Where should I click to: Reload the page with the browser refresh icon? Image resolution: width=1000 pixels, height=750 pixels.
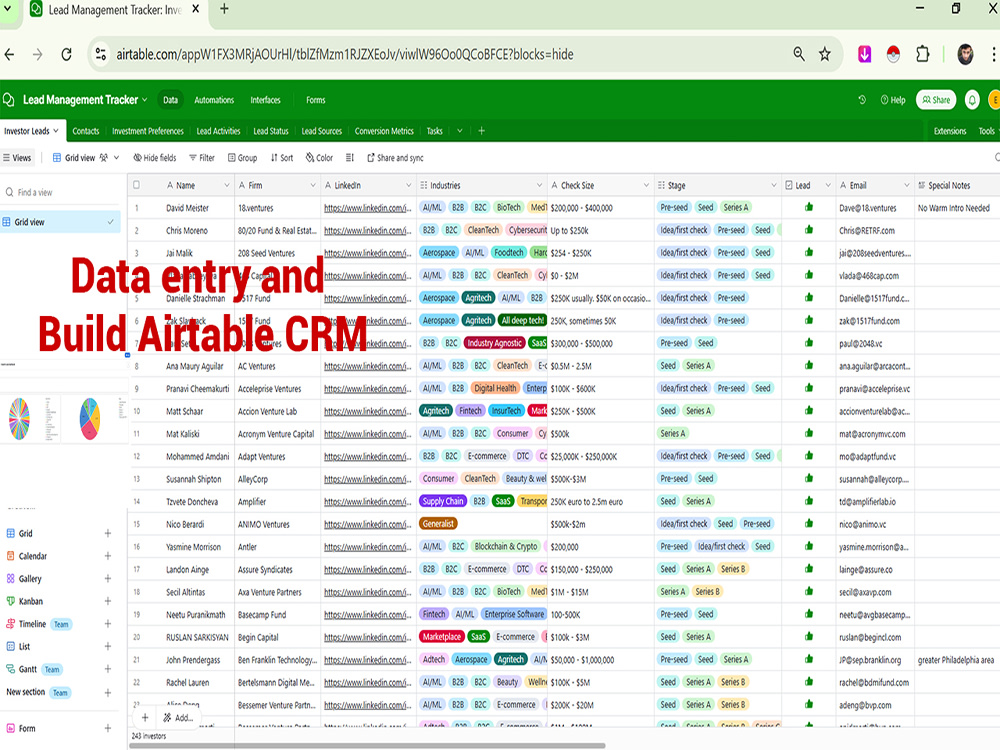pyautogui.click(x=66, y=55)
